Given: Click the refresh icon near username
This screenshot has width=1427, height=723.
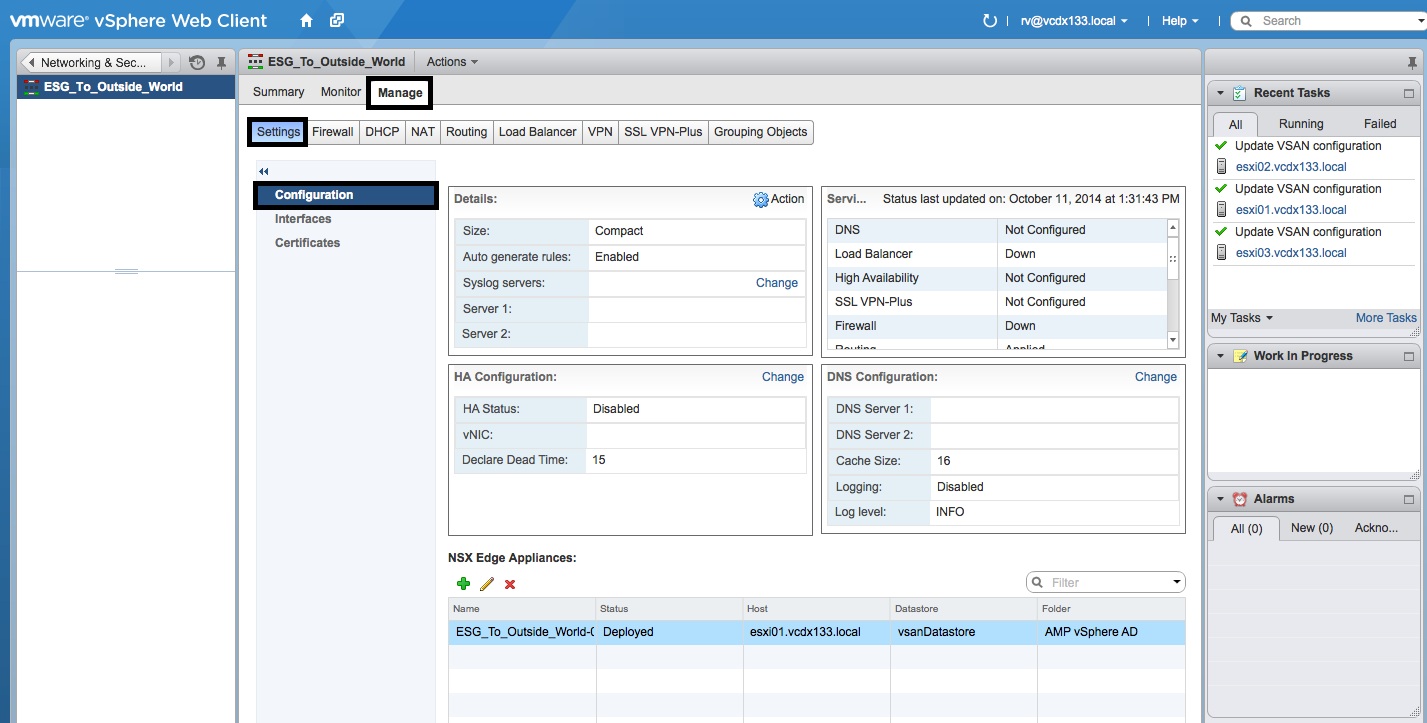Looking at the screenshot, I should click(990, 21).
